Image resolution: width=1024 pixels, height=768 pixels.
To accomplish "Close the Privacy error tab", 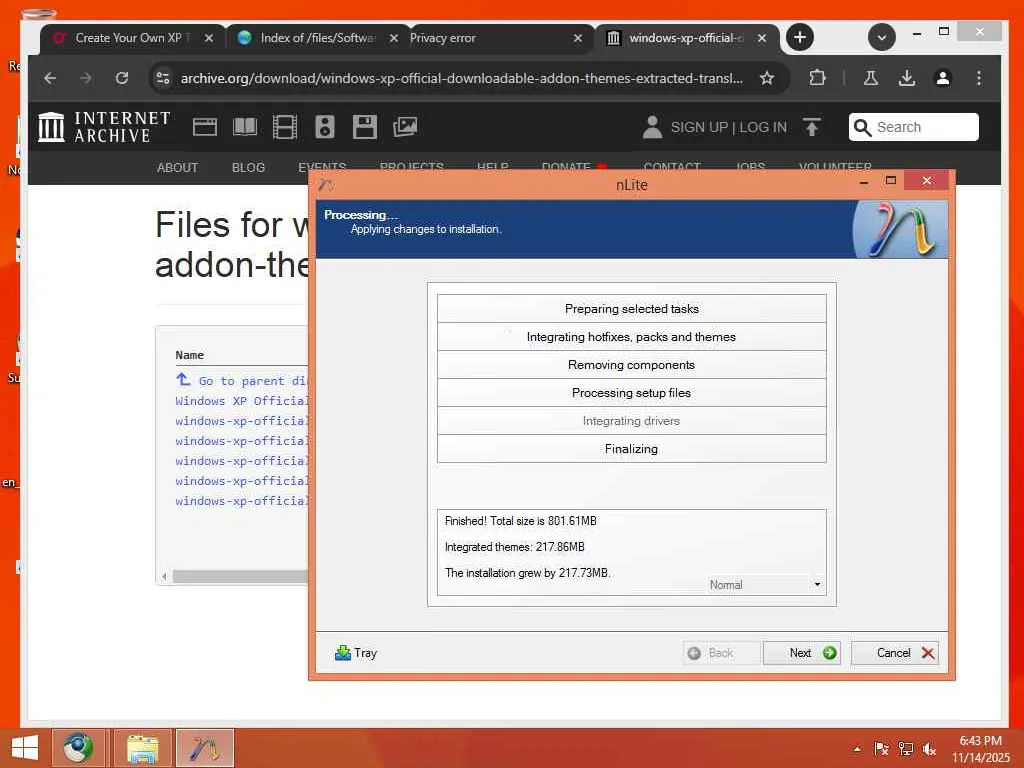I will tap(577, 39).
